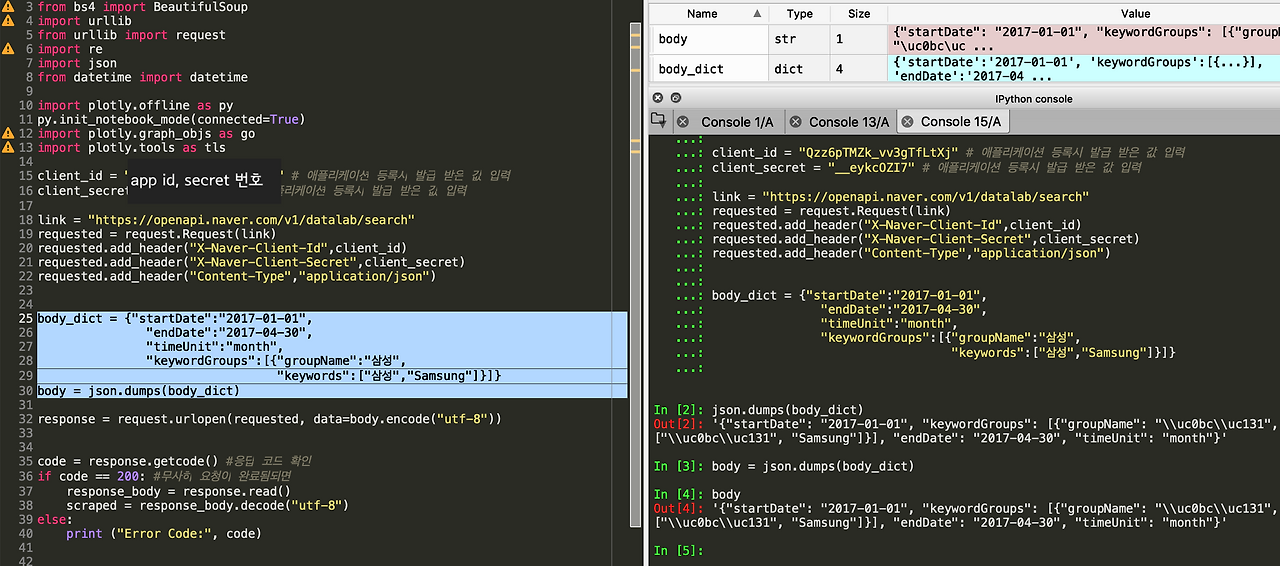Click the editor line adding the Content-Type header
Image resolution: width=1280 pixels, height=566 pixels.
(237, 276)
